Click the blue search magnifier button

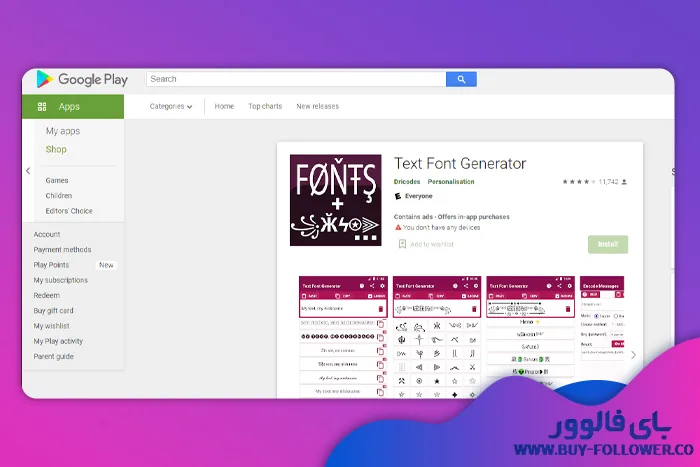click(461, 79)
